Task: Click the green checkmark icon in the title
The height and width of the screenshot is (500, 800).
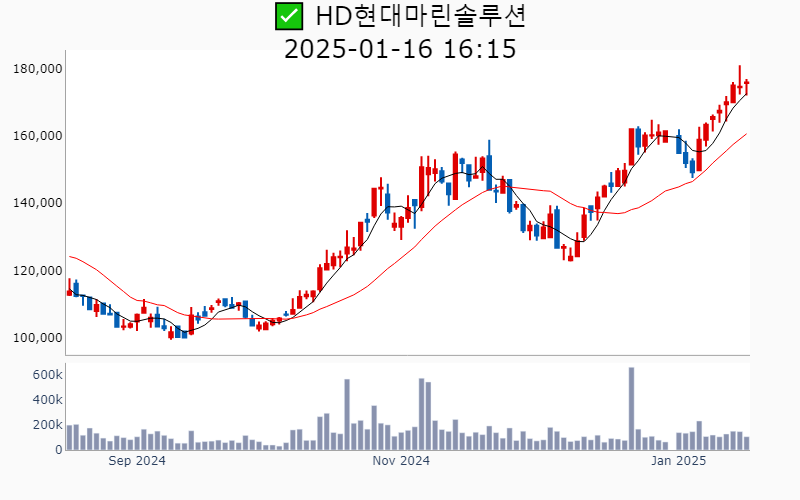Action: tap(289, 16)
